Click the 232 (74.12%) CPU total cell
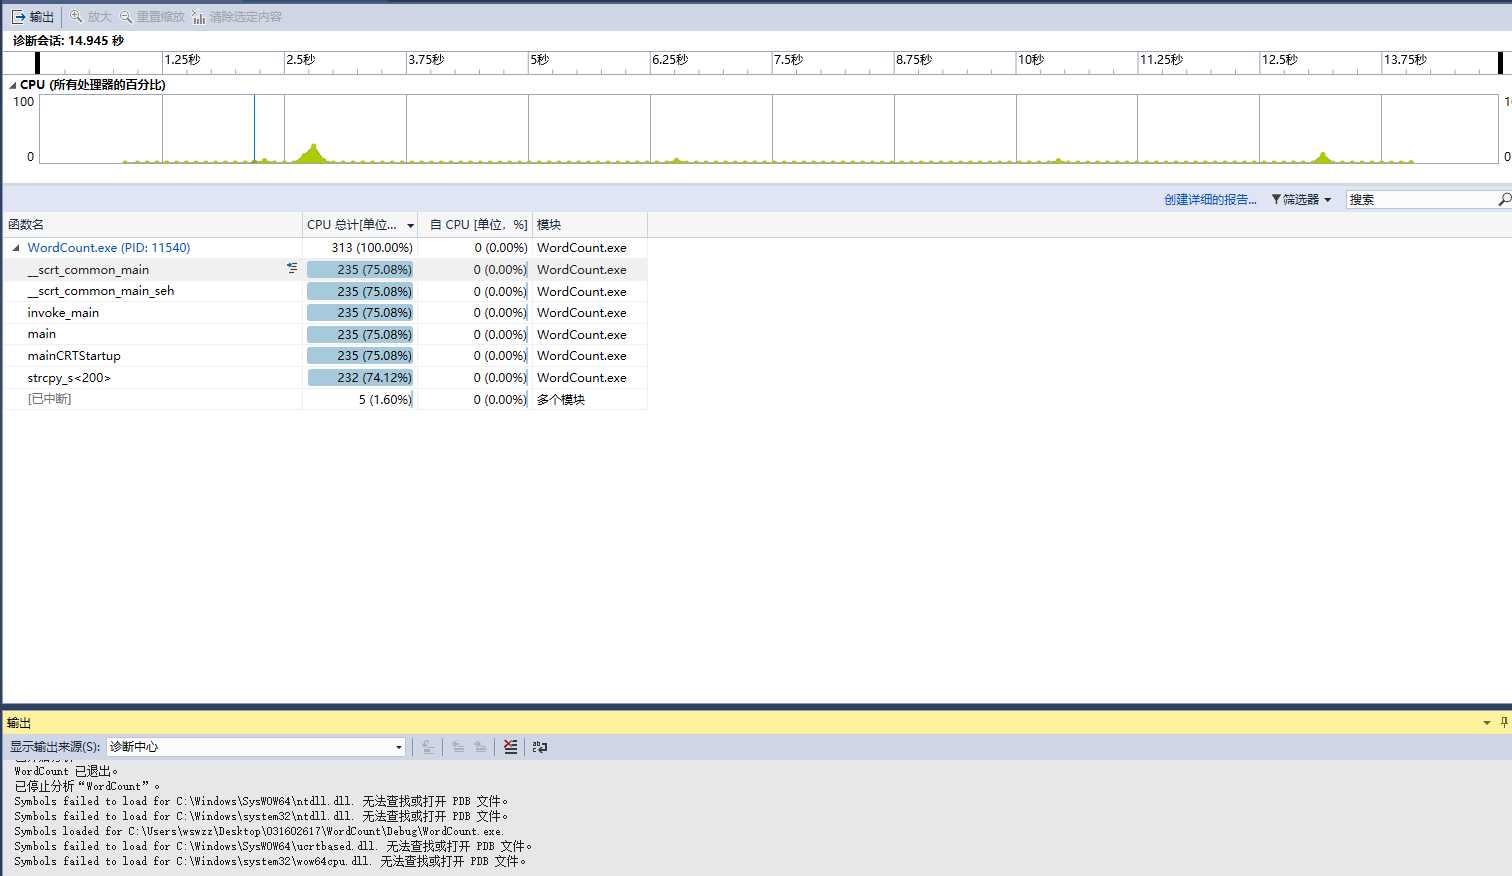The height and width of the screenshot is (876, 1512). [x=360, y=378]
